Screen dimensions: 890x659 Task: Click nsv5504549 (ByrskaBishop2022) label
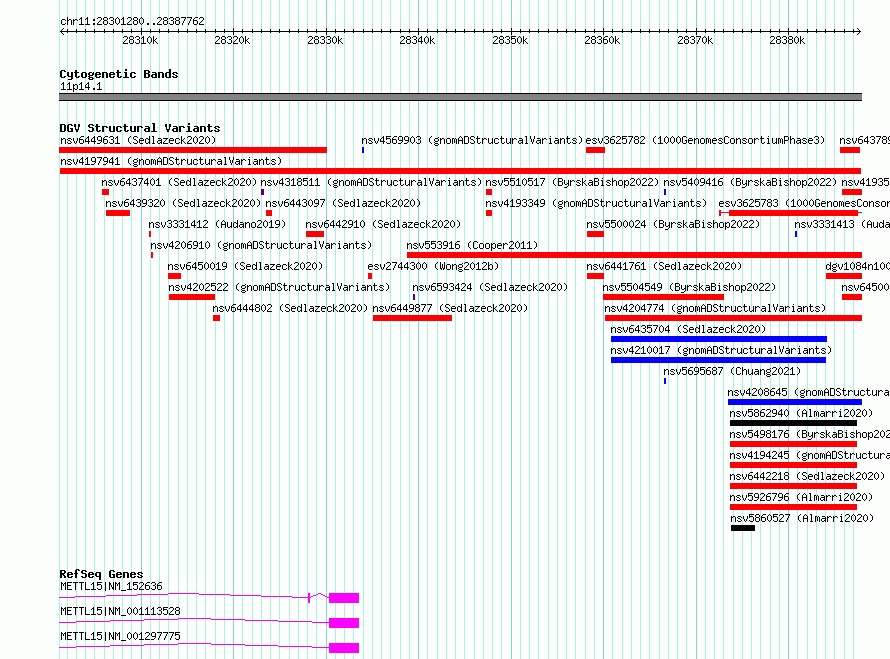(690, 287)
